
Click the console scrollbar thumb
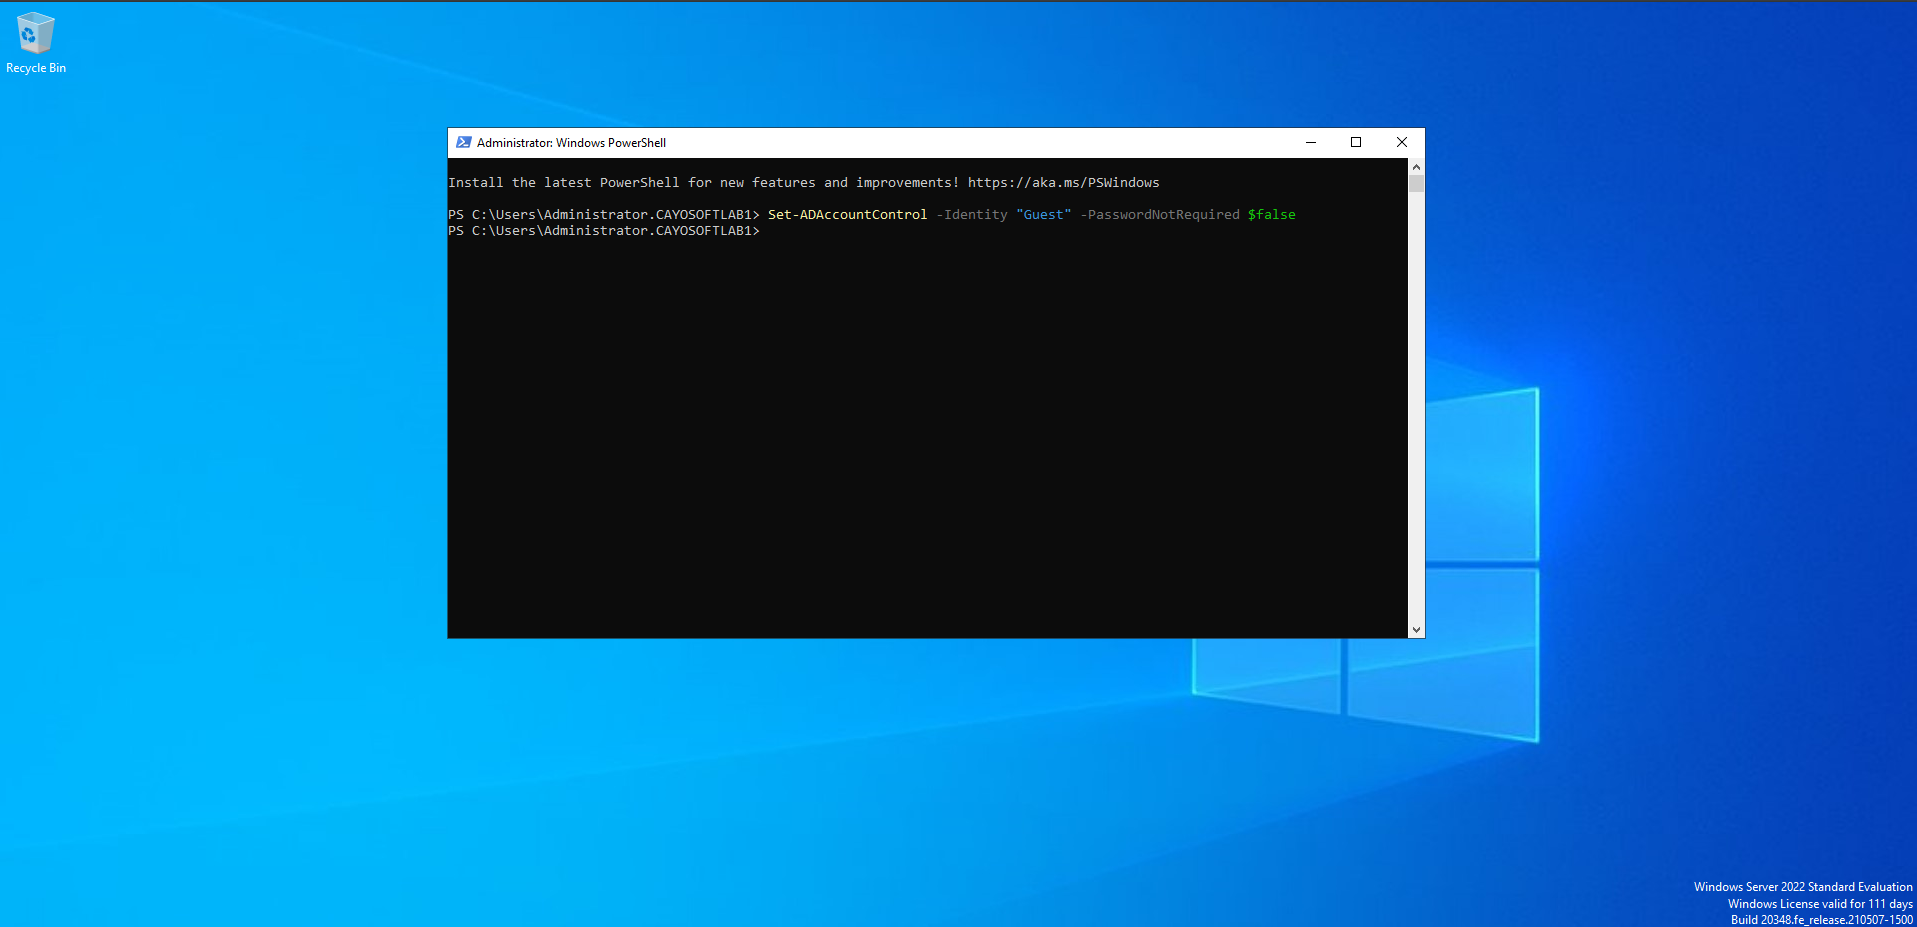[1416, 184]
